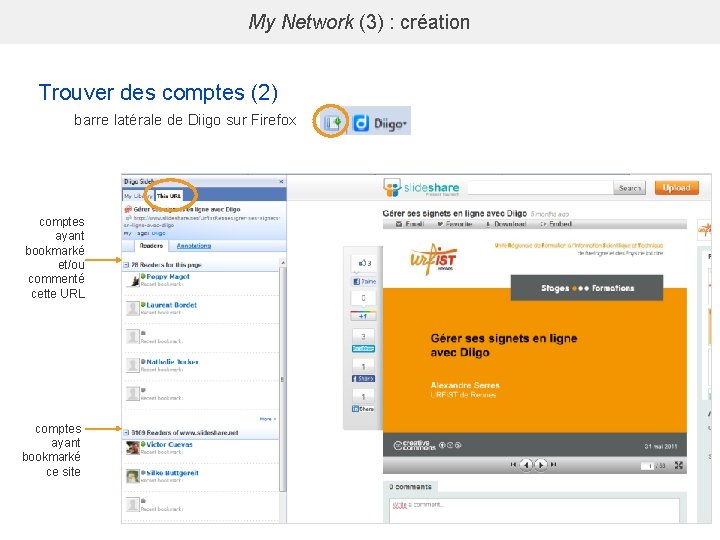This screenshot has height=540, width=720.
Task: Click the thumbs-up like counter
Action: (364, 263)
